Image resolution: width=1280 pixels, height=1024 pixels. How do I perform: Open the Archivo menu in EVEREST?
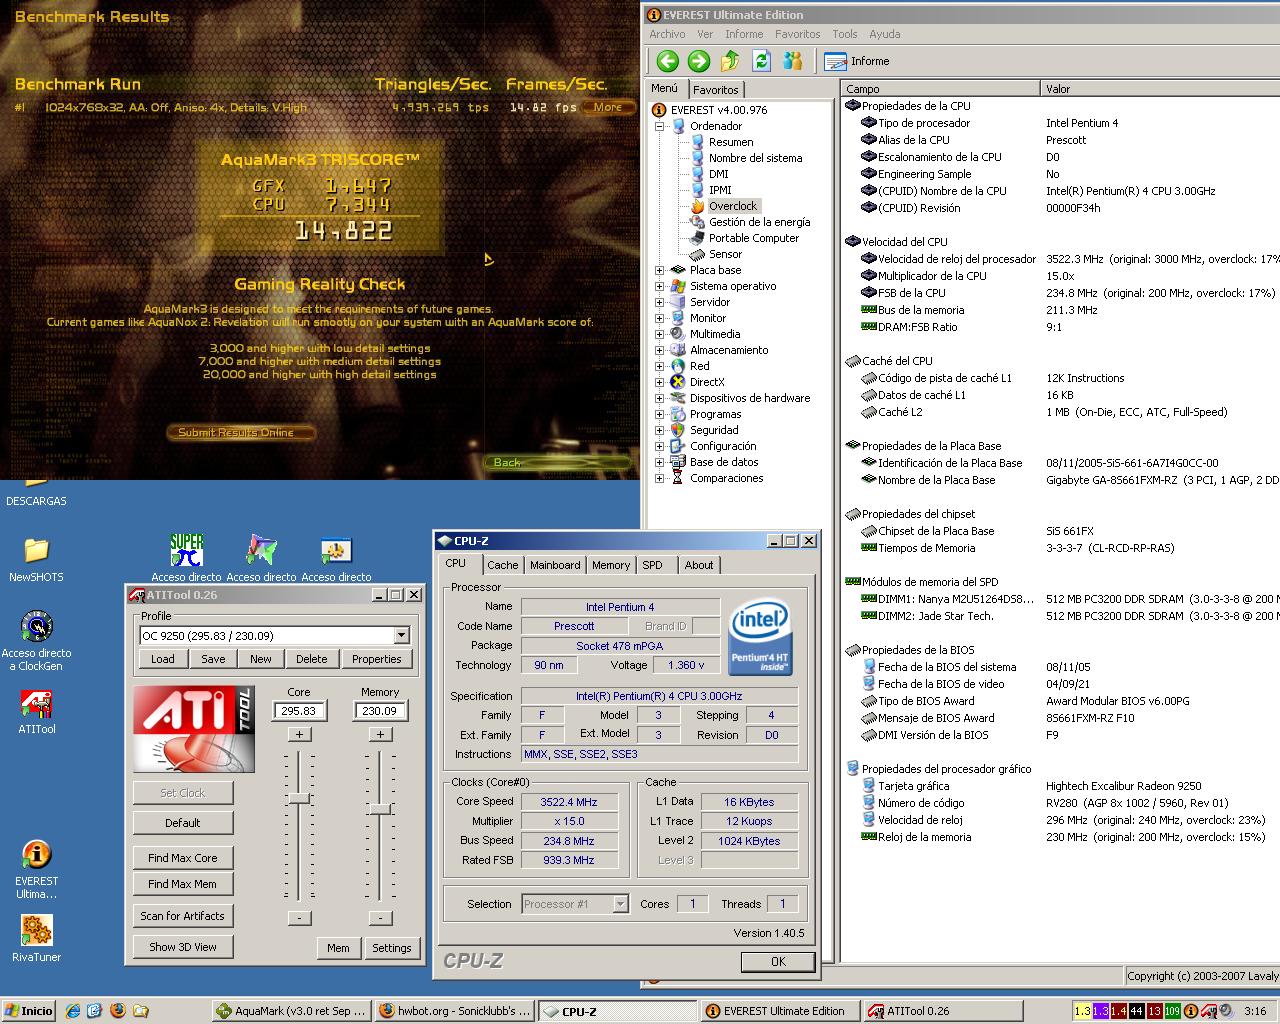click(x=667, y=34)
